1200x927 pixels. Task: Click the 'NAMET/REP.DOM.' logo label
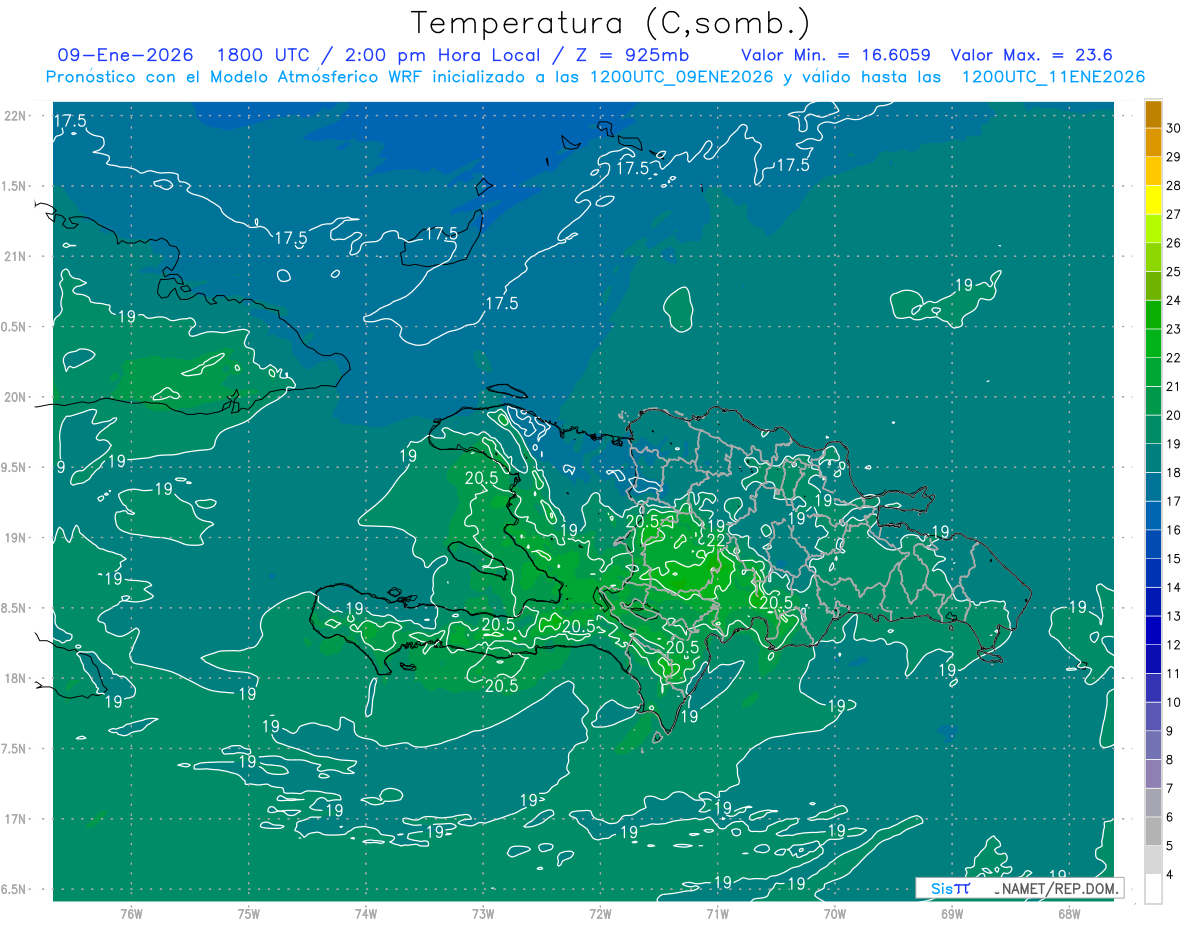click(x=1058, y=888)
